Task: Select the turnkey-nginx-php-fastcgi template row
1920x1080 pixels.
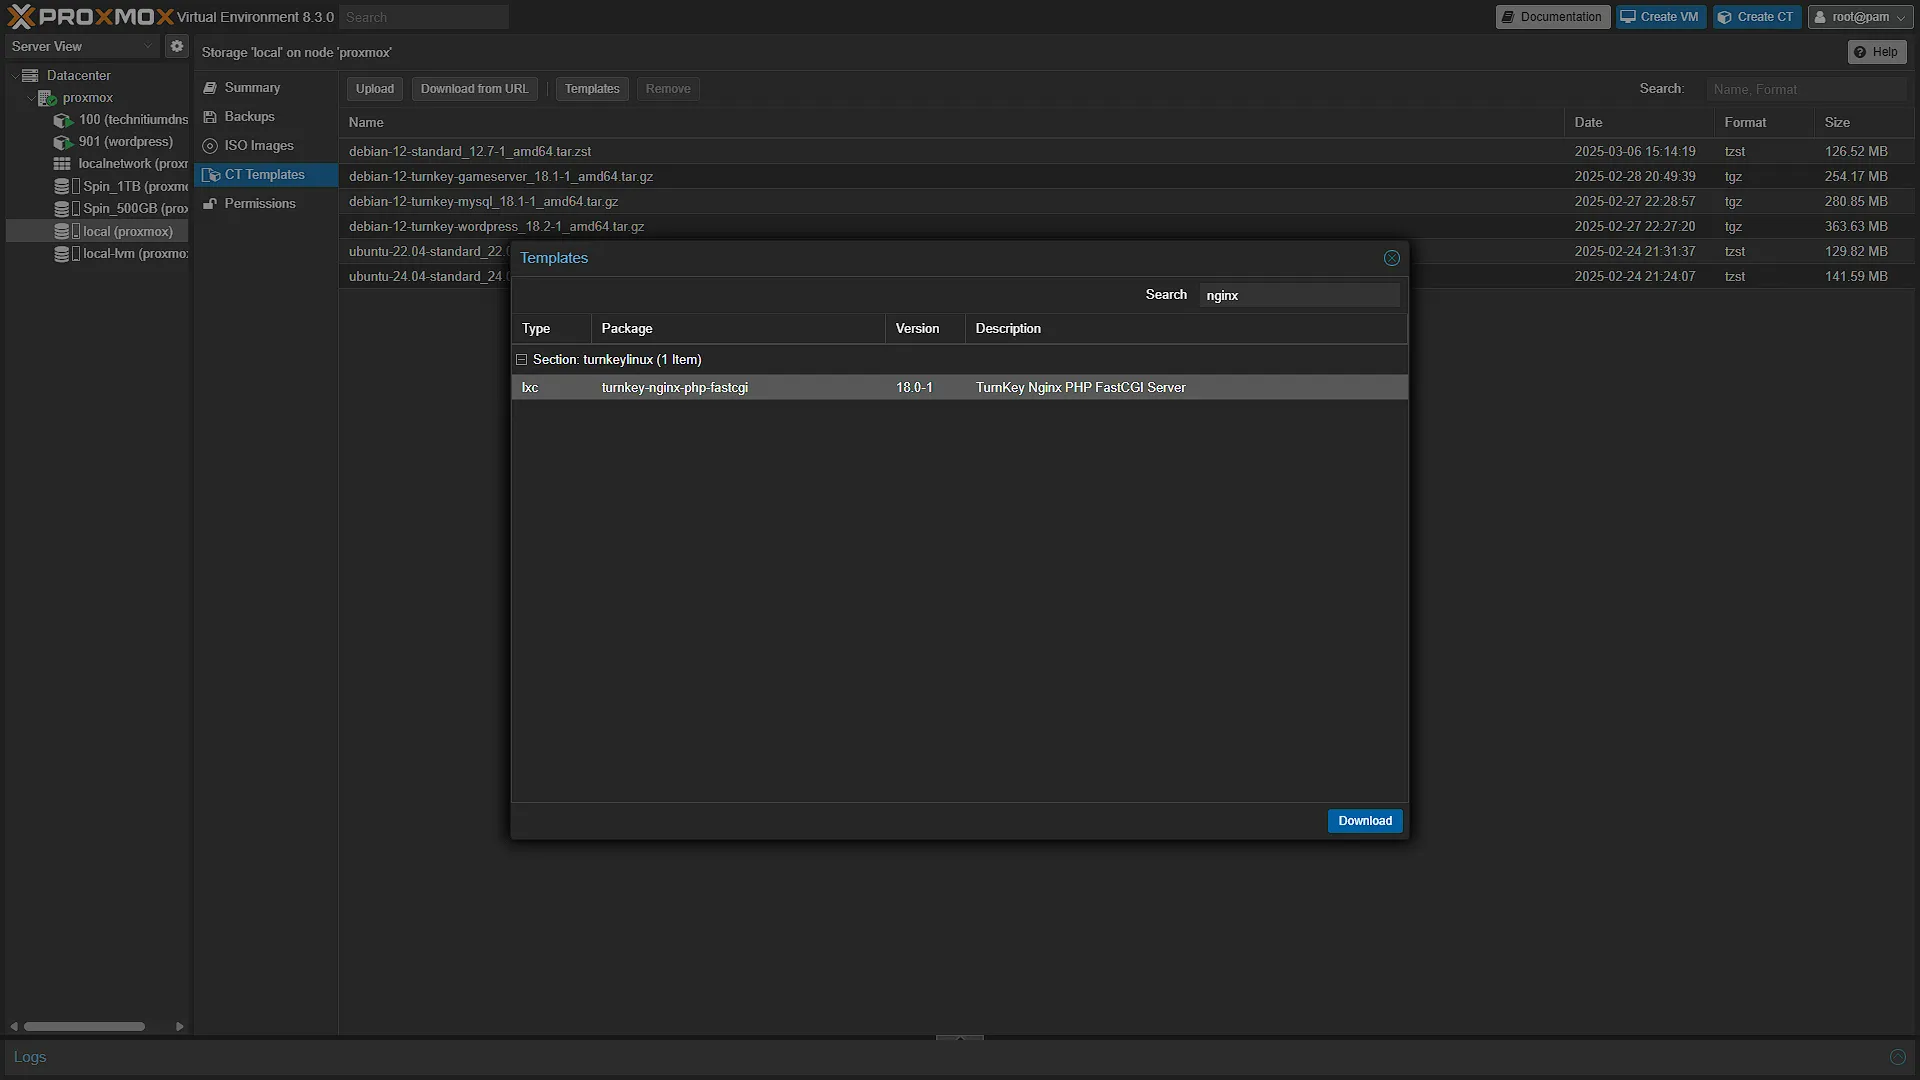Action: tap(960, 388)
